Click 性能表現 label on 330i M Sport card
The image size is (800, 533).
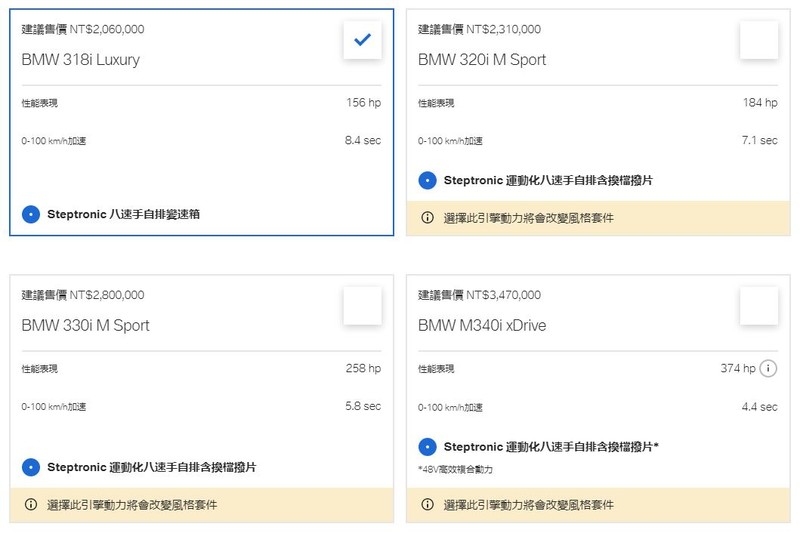pos(40,369)
